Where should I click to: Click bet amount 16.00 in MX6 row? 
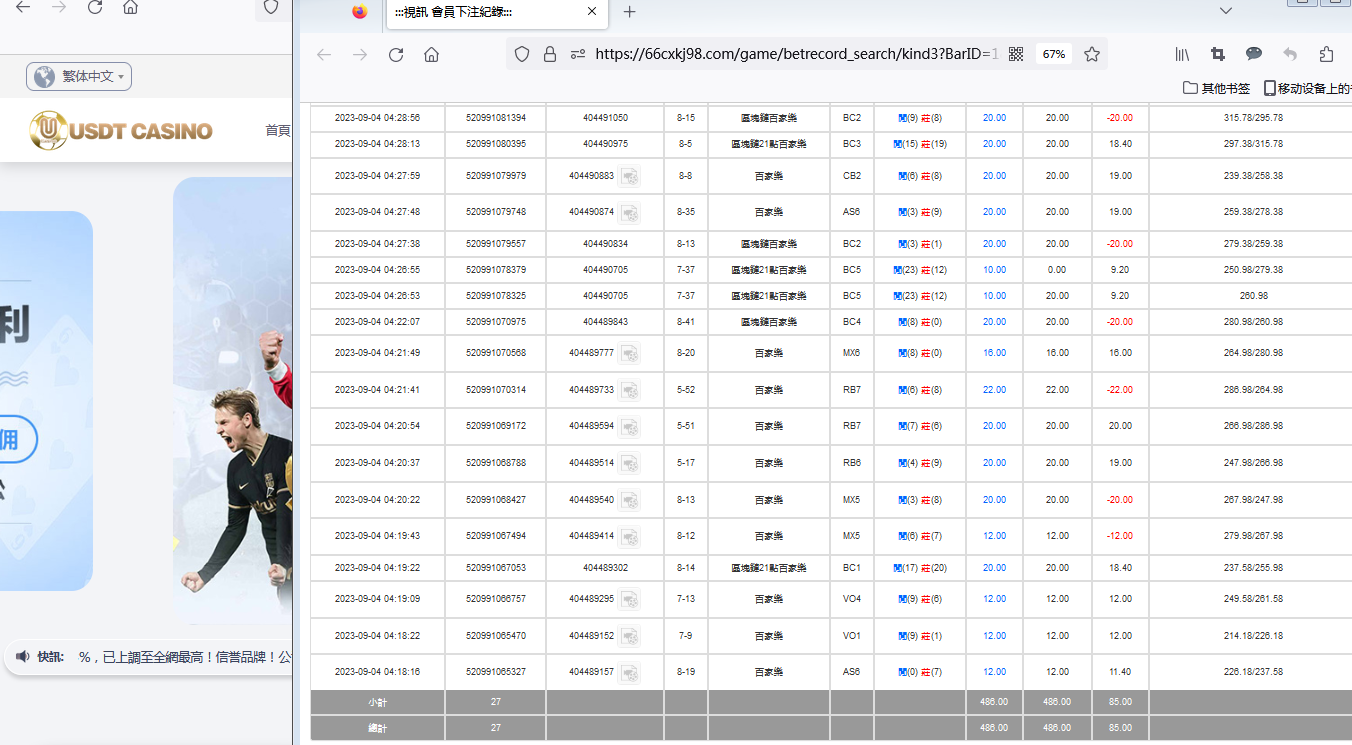994,353
